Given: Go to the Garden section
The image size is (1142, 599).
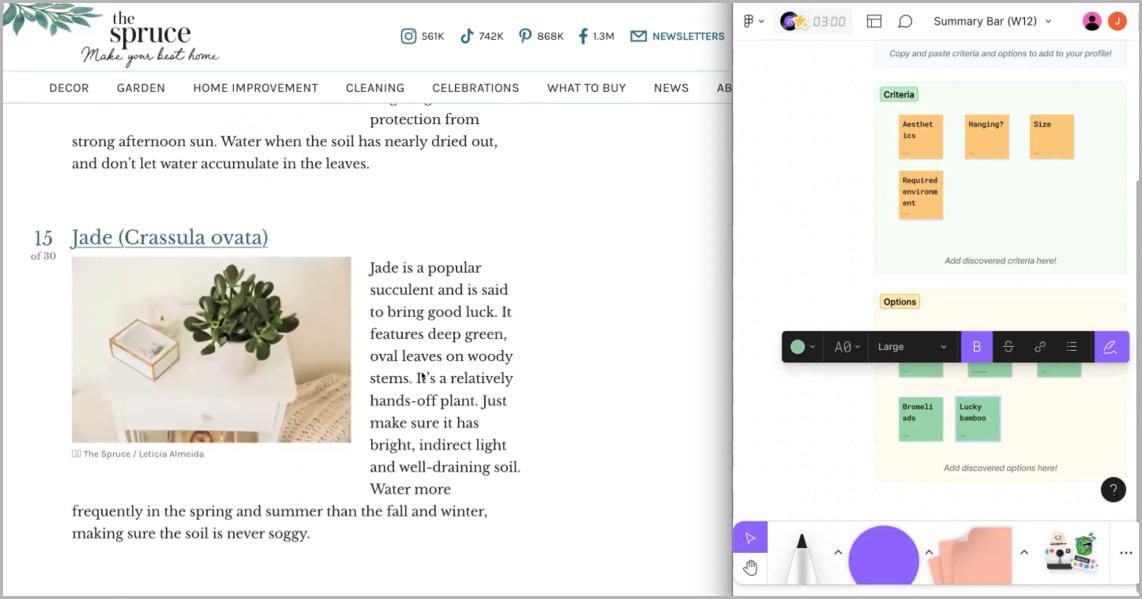Looking at the screenshot, I should (141, 88).
